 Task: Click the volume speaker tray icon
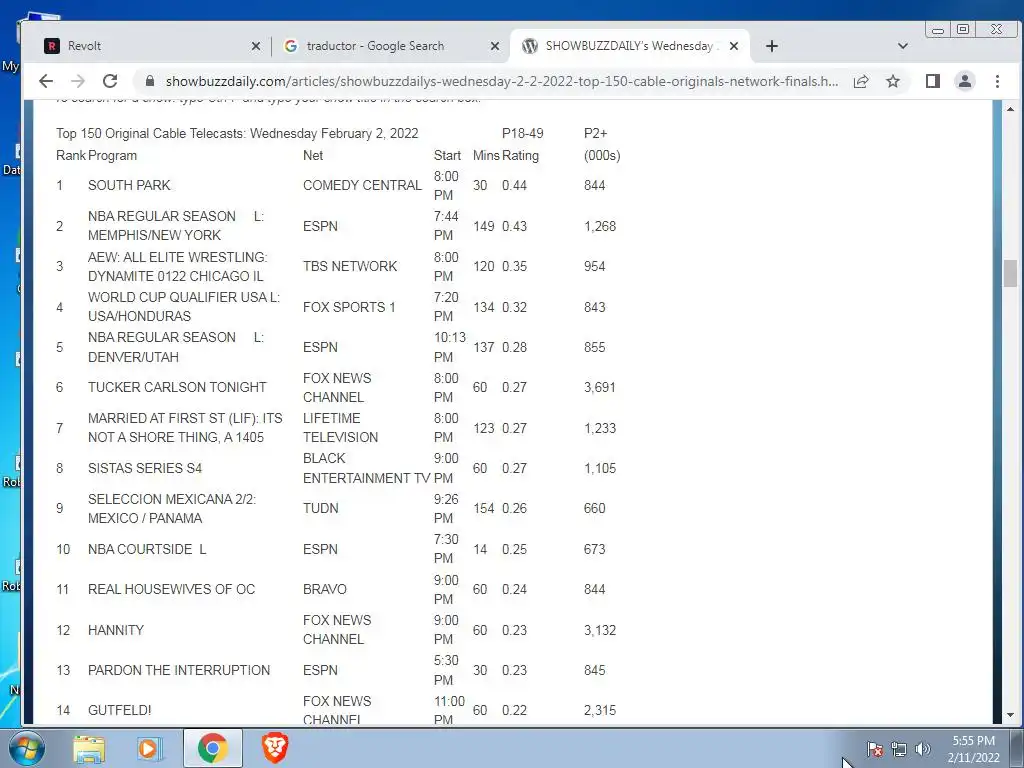[922, 749]
